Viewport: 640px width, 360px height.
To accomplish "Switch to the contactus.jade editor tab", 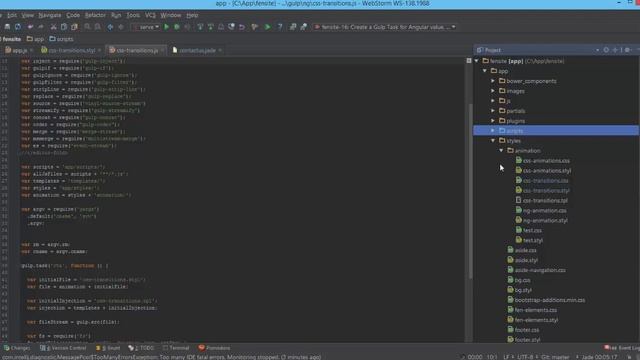I will 197,50.
